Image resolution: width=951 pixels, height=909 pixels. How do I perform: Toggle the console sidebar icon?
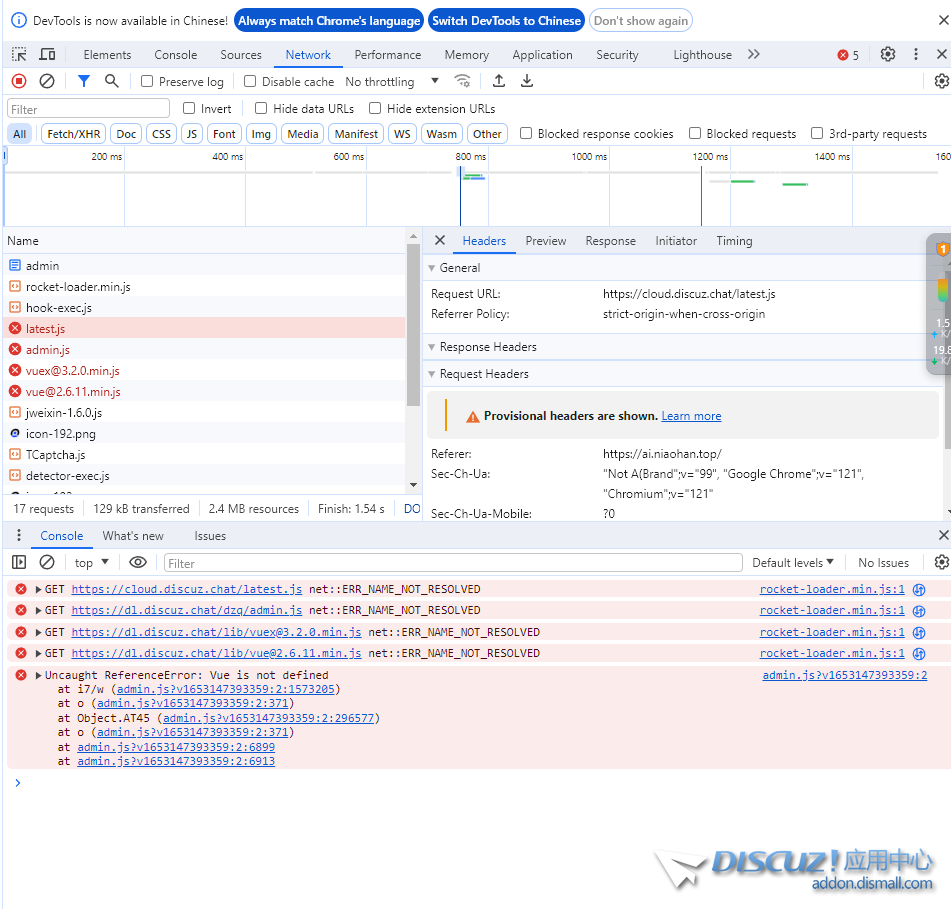[19, 563]
